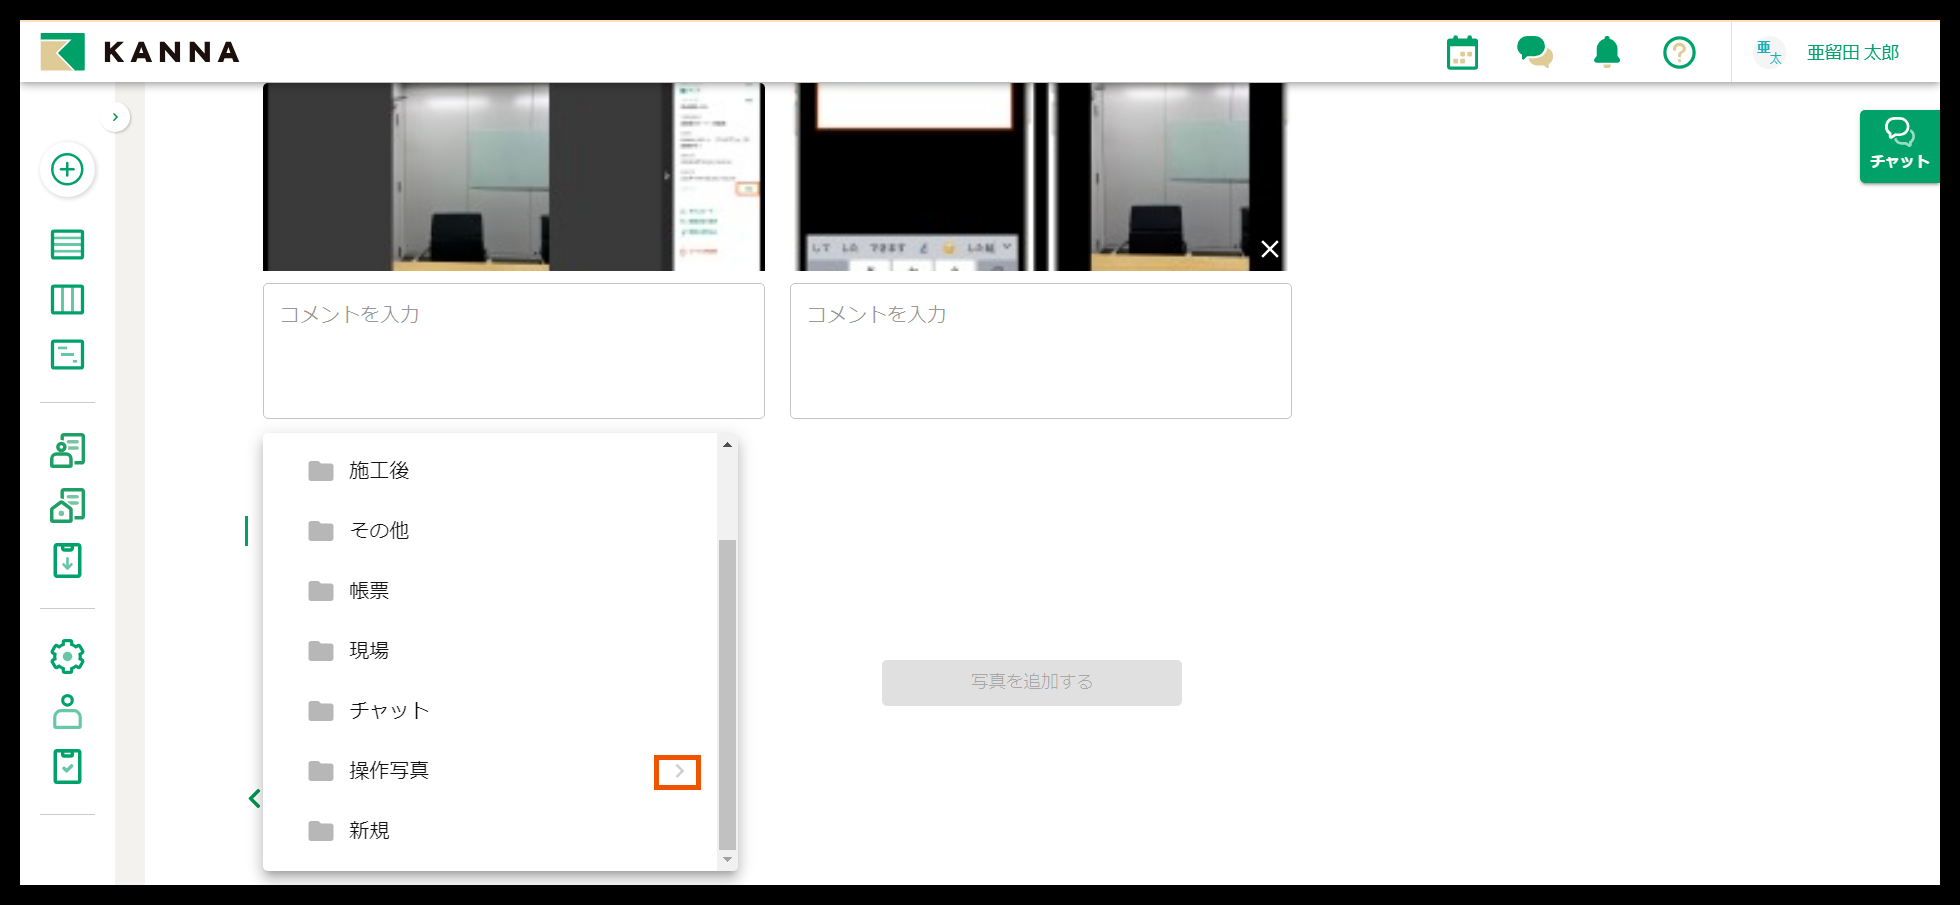Click the コメントを入力 comment field
The height and width of the screenshot is (905, 1960).
pos(513,350)
